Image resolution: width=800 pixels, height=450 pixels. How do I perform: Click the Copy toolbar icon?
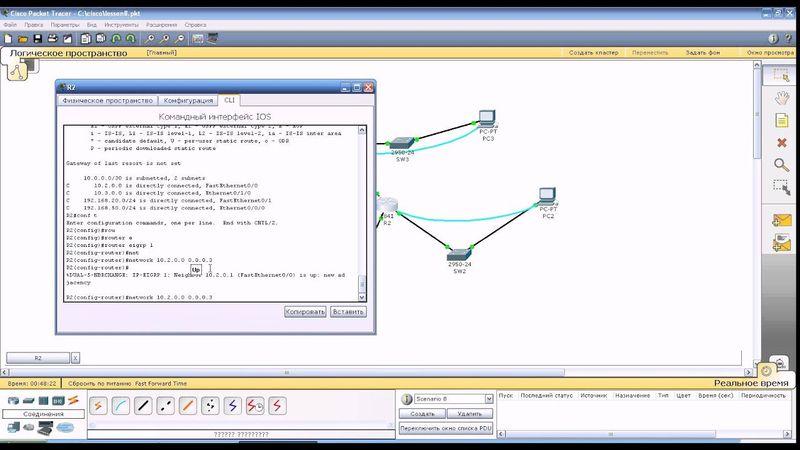(x=86, y=38)
